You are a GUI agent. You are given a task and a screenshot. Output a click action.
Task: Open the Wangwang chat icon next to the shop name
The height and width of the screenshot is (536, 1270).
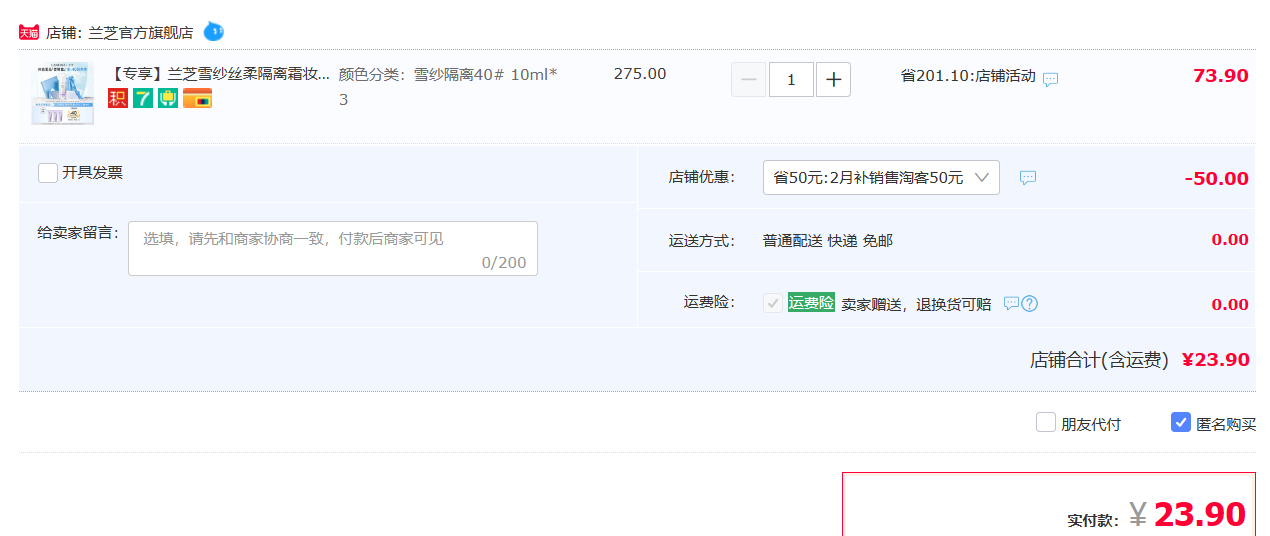tap(214, 32)
